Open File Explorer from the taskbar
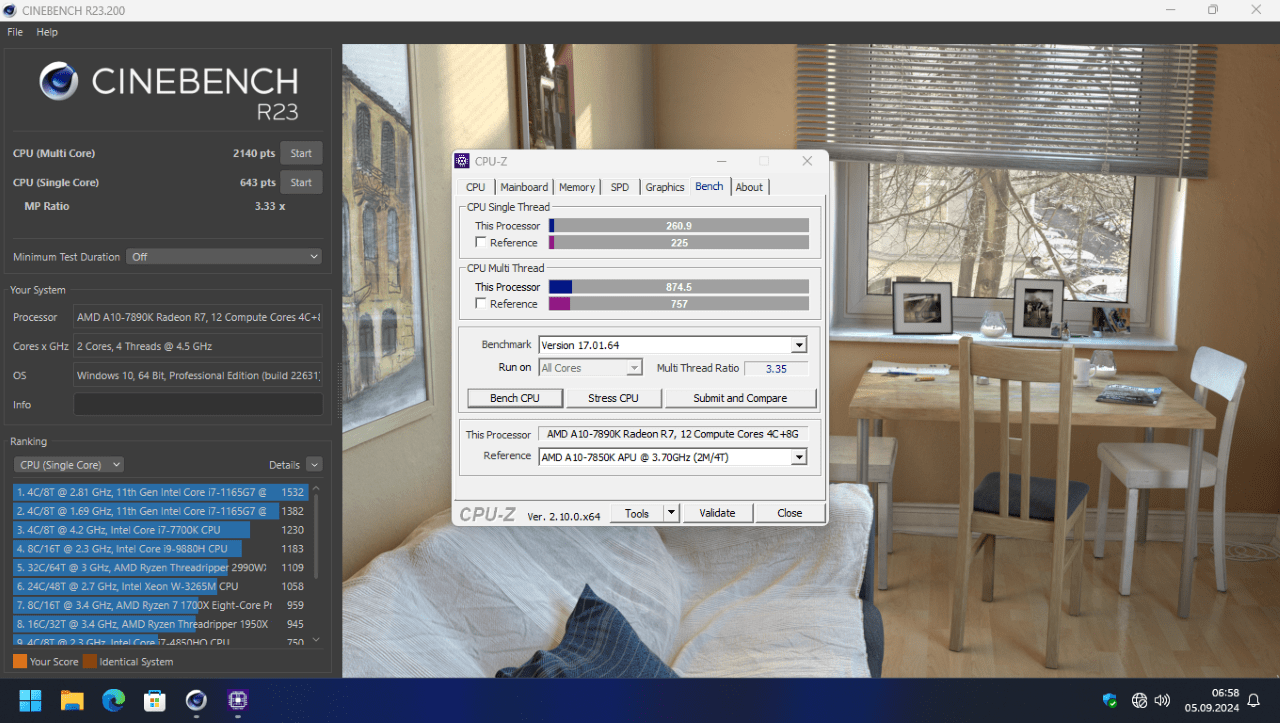Screen dimensions: 1280x723 point(72,700)
